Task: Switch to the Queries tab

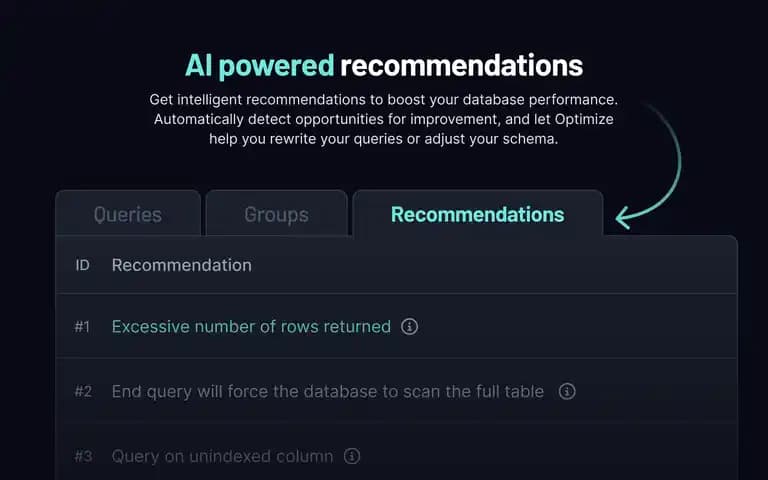Action: pos(128,214)
